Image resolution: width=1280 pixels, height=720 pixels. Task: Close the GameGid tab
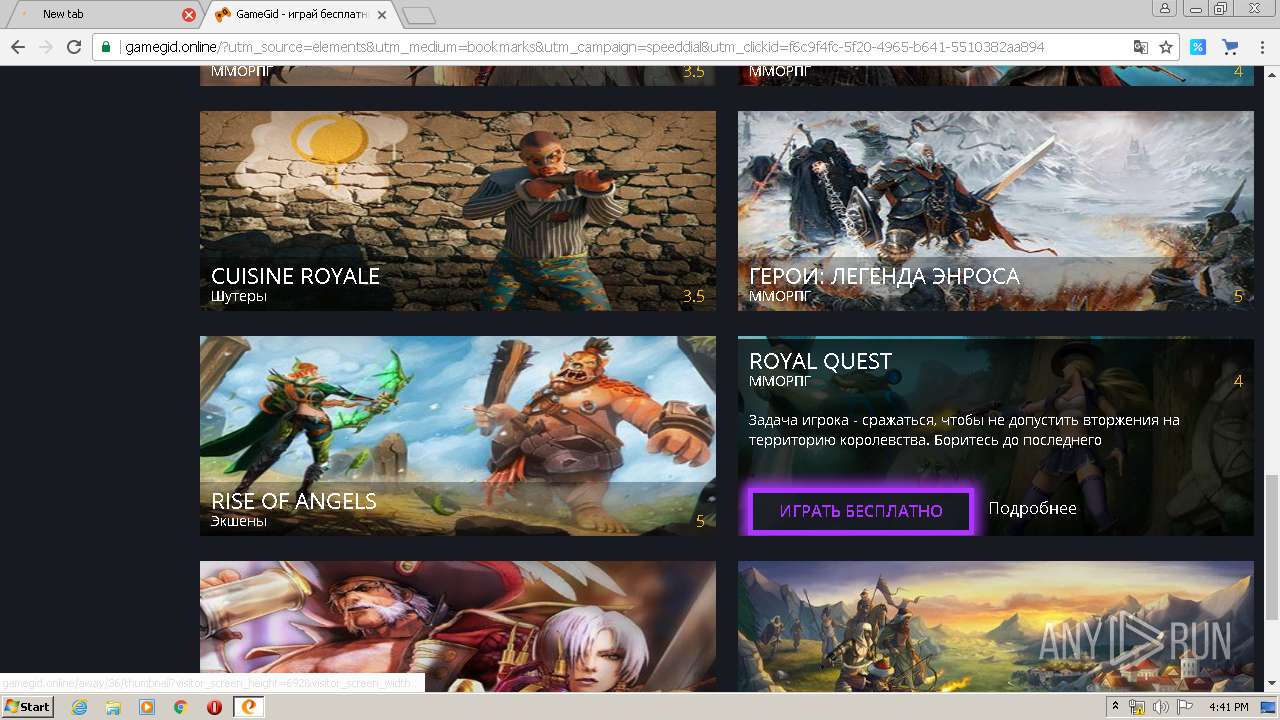pyautogui.click(x=382, y=15)
